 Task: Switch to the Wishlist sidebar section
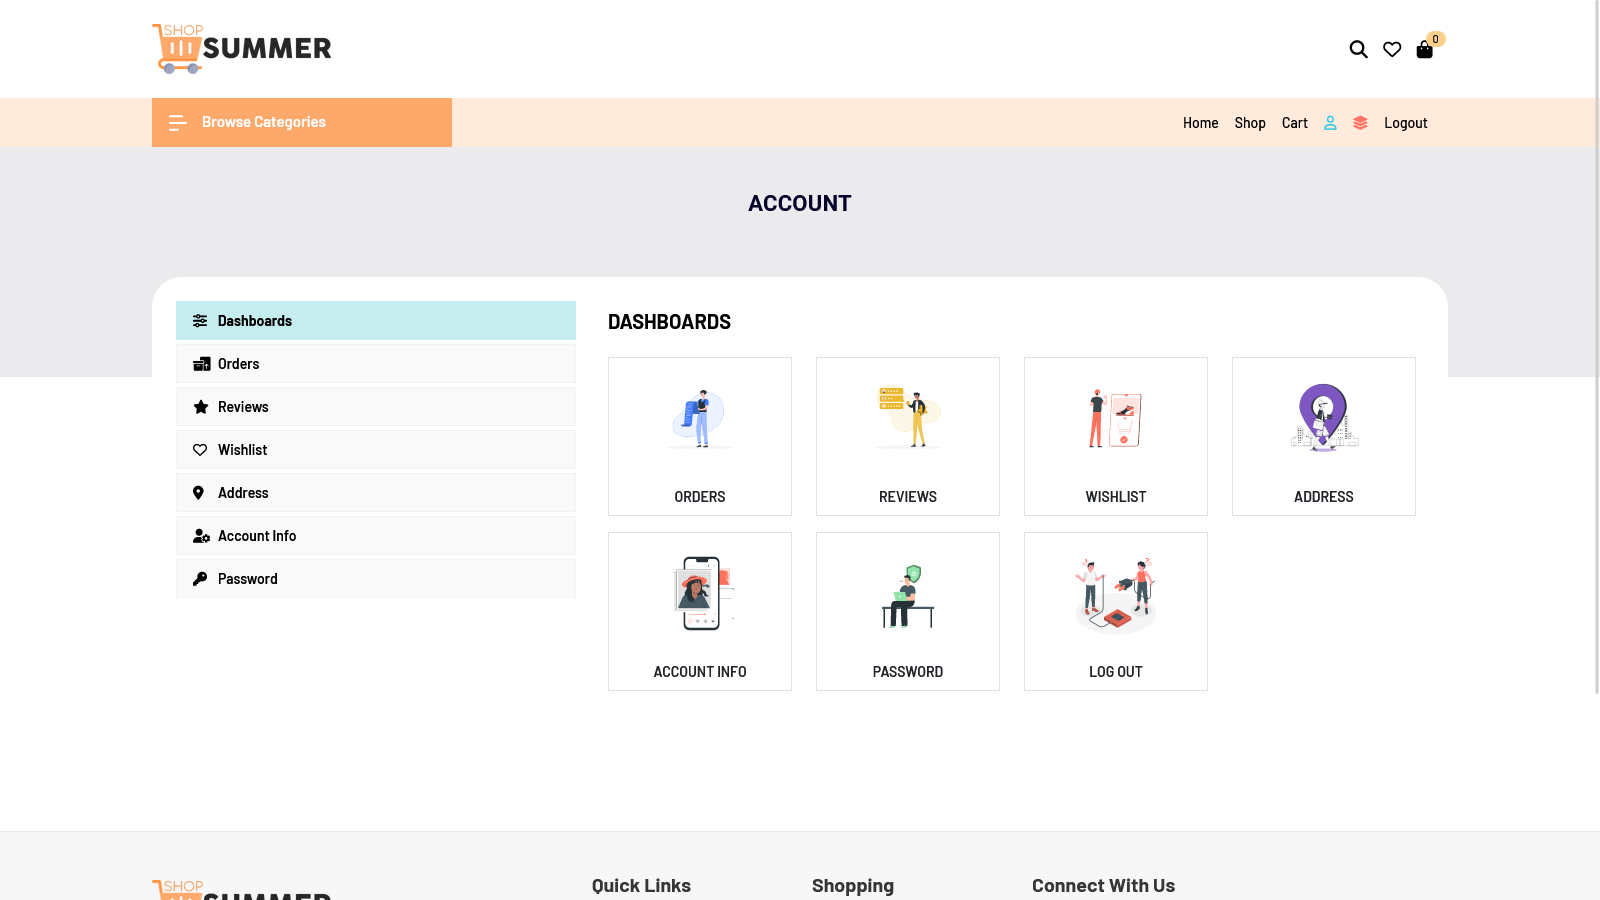tap(242, 449)
